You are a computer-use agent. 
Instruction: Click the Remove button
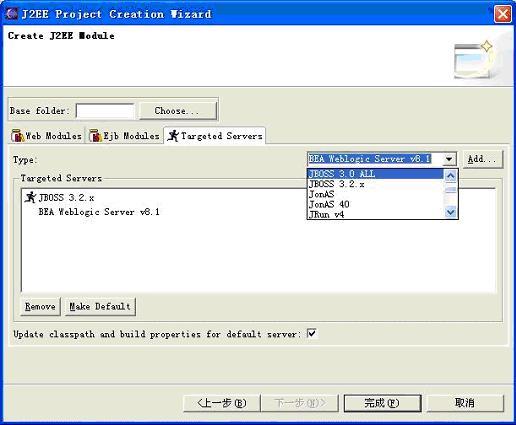(x=40, y=306)
